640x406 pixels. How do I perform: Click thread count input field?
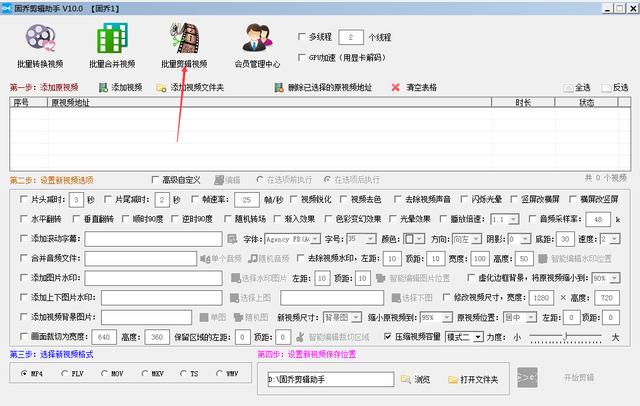coord(351,37)
